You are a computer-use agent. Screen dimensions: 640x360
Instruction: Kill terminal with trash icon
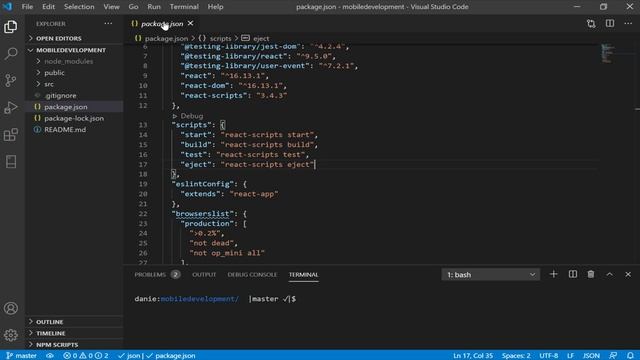[591, 274]
